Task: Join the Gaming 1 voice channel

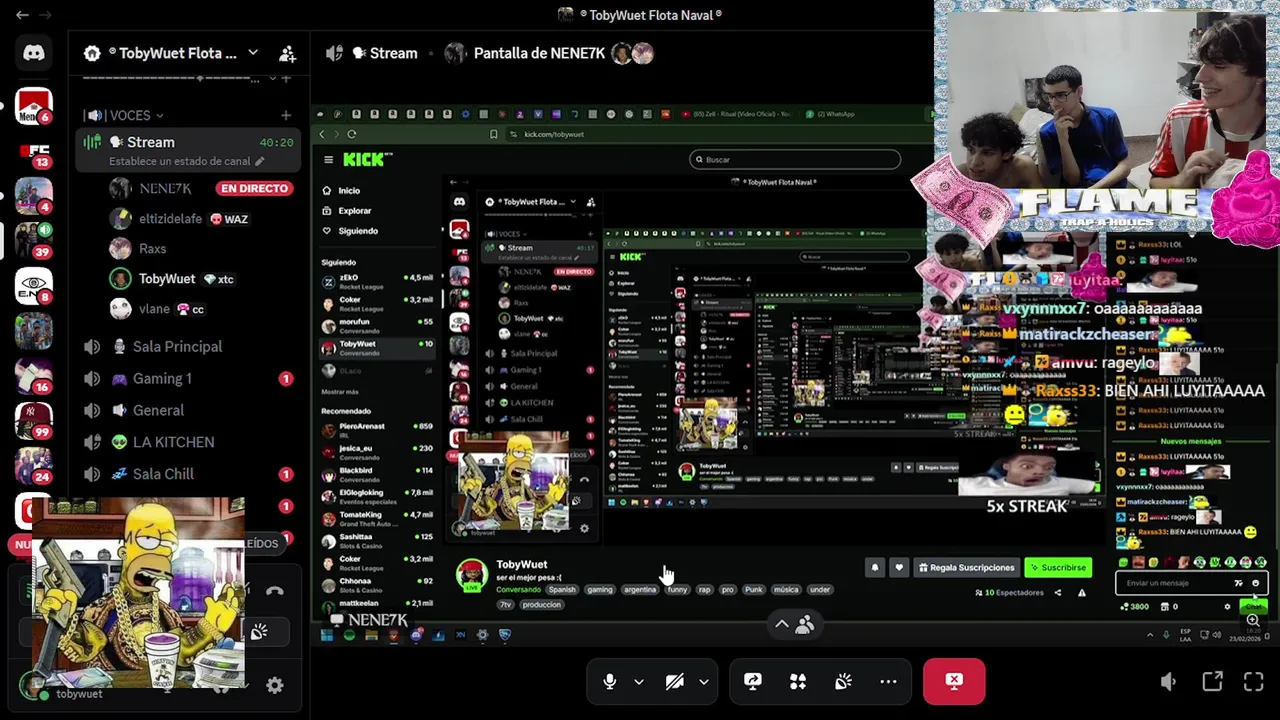Action: 189,378
